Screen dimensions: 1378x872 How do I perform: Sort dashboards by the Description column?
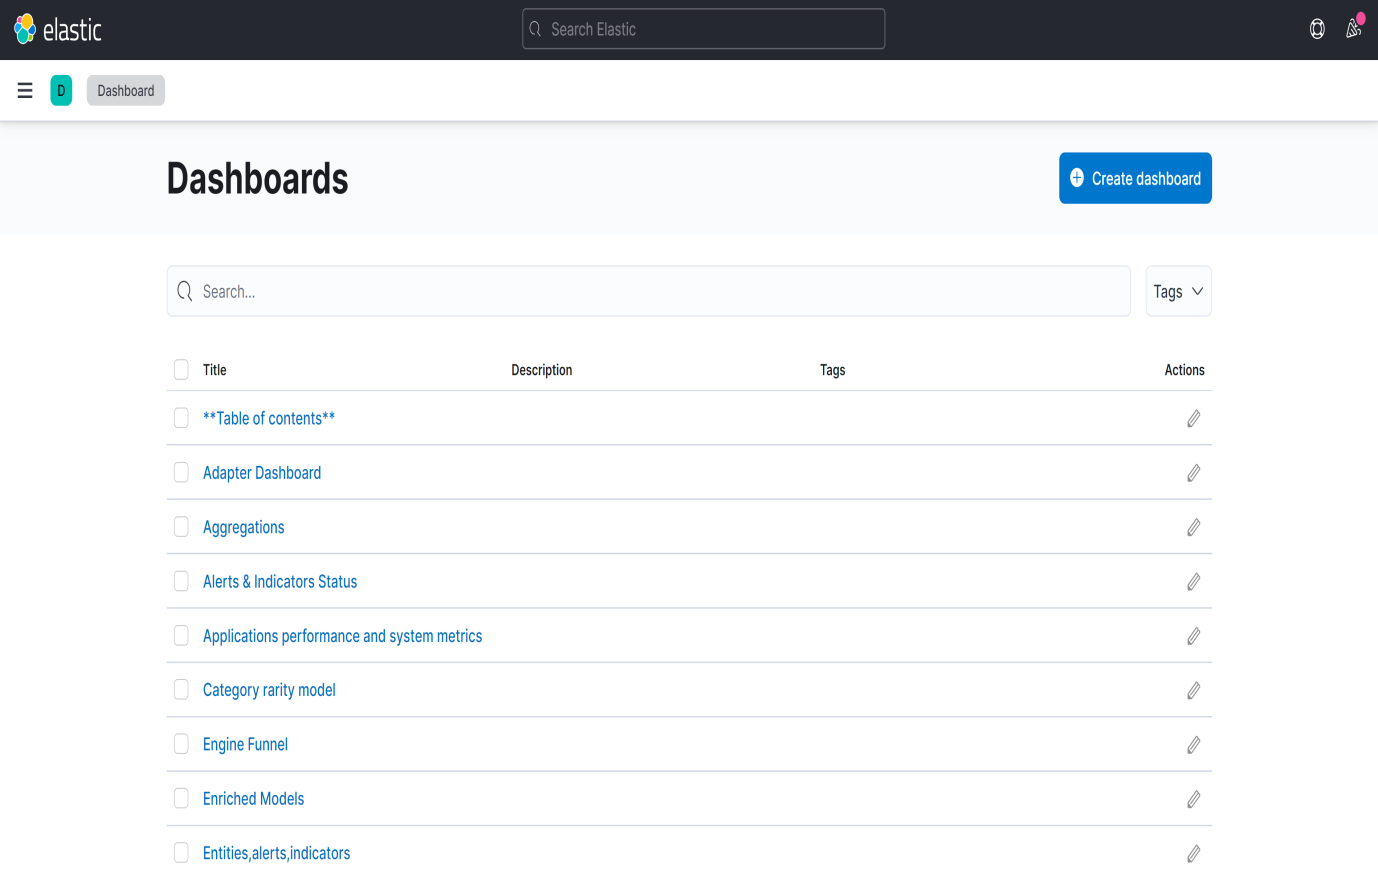[541, 369]
